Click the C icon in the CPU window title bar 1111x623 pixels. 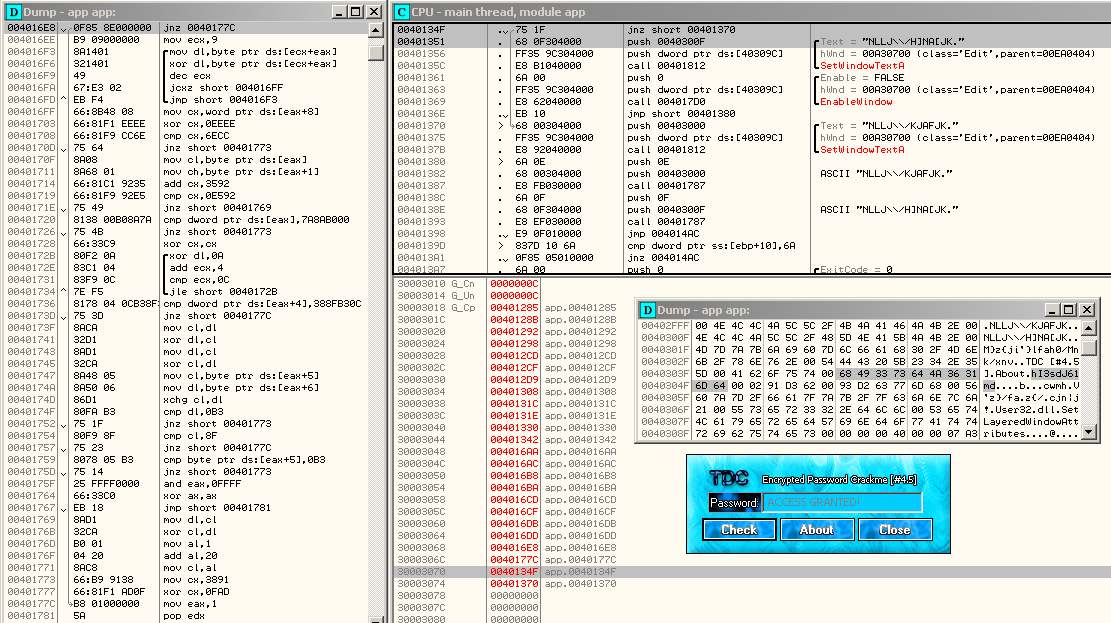click(x=401, y=11)
